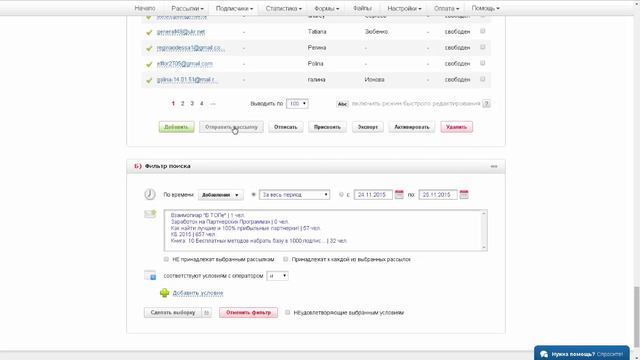Enable НЕ принадлежат выбранным рассылкам checkbox

pyautogui.click(x=166, y=259)
